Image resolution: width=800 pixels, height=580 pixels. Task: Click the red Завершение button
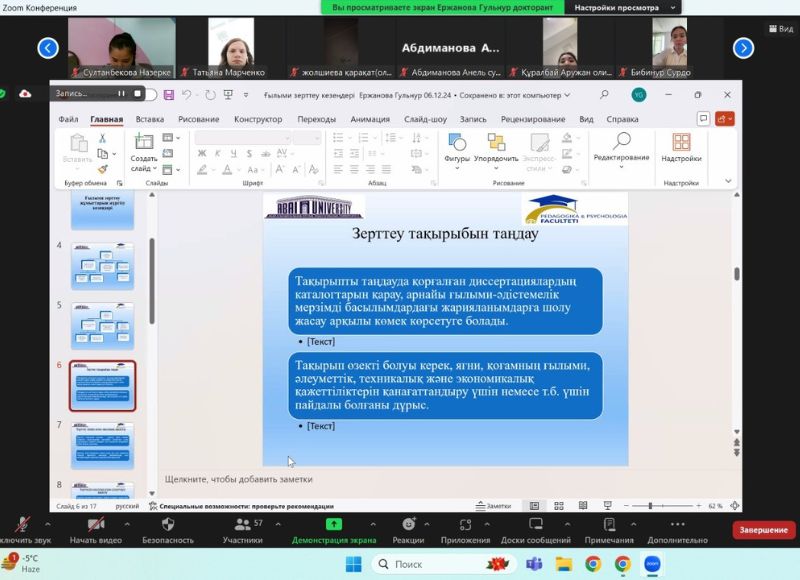point(763,530)
